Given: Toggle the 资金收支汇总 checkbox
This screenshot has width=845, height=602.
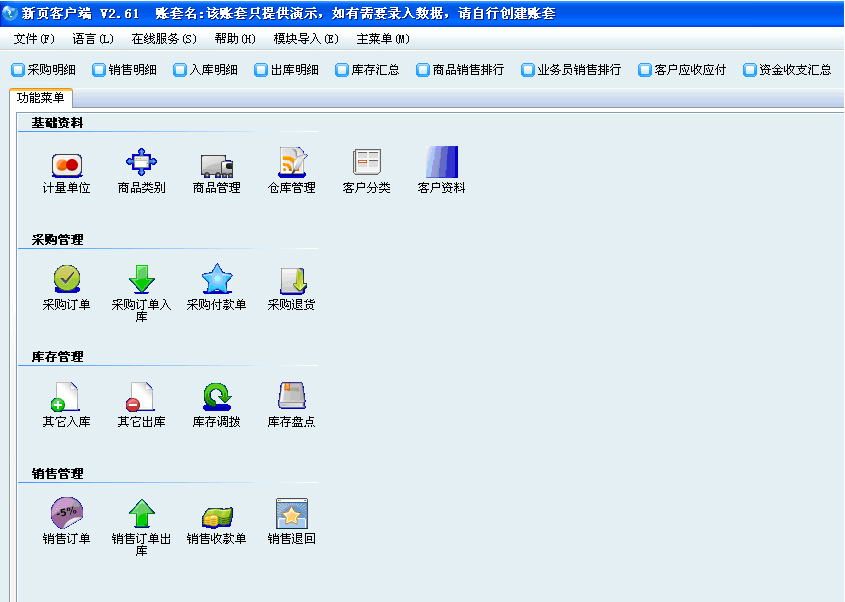Looking at the screenshot, I should point(749,70).
